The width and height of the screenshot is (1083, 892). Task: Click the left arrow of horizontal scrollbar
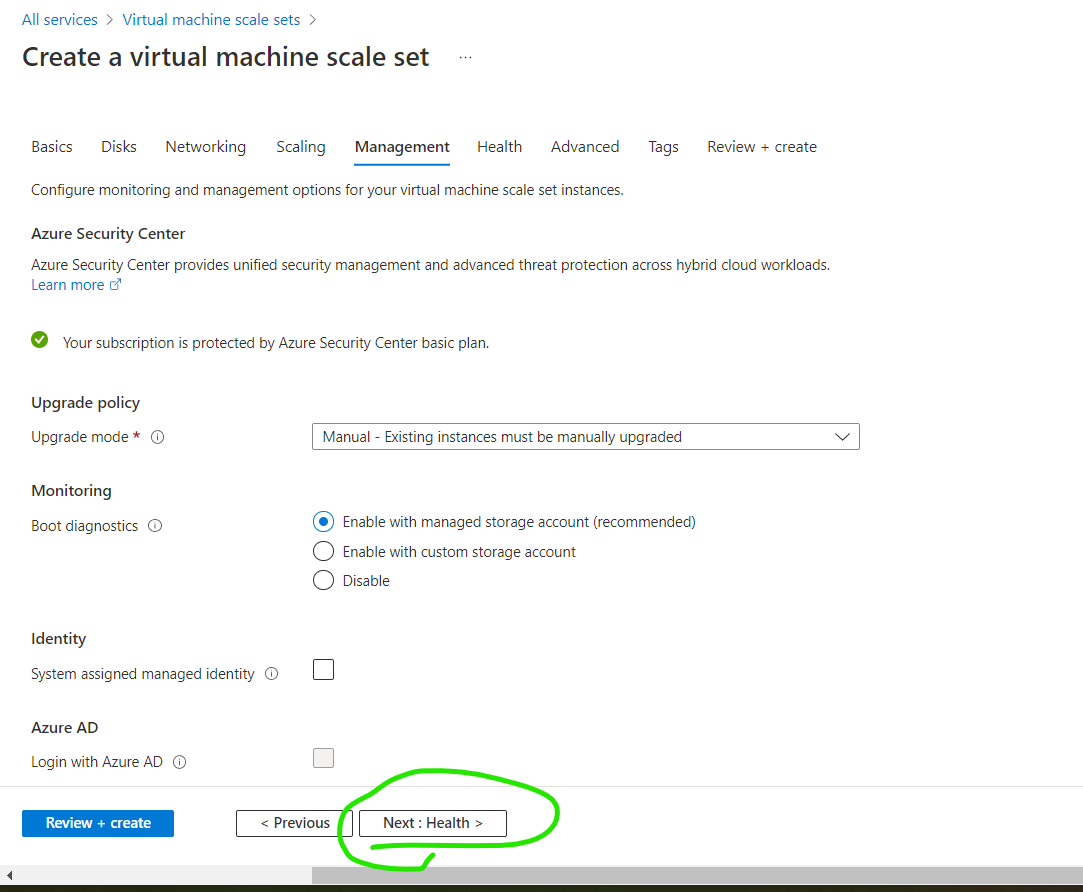click(x=9, y=875)
